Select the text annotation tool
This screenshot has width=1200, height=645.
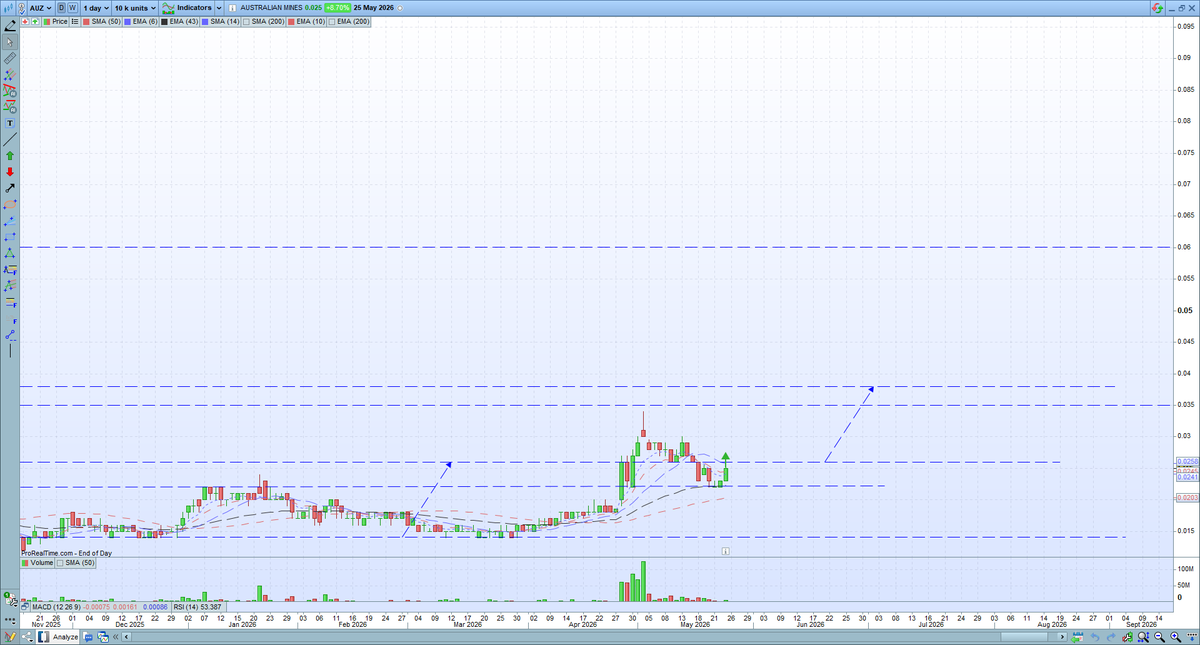pyautogui.click(x=10, y=123)
